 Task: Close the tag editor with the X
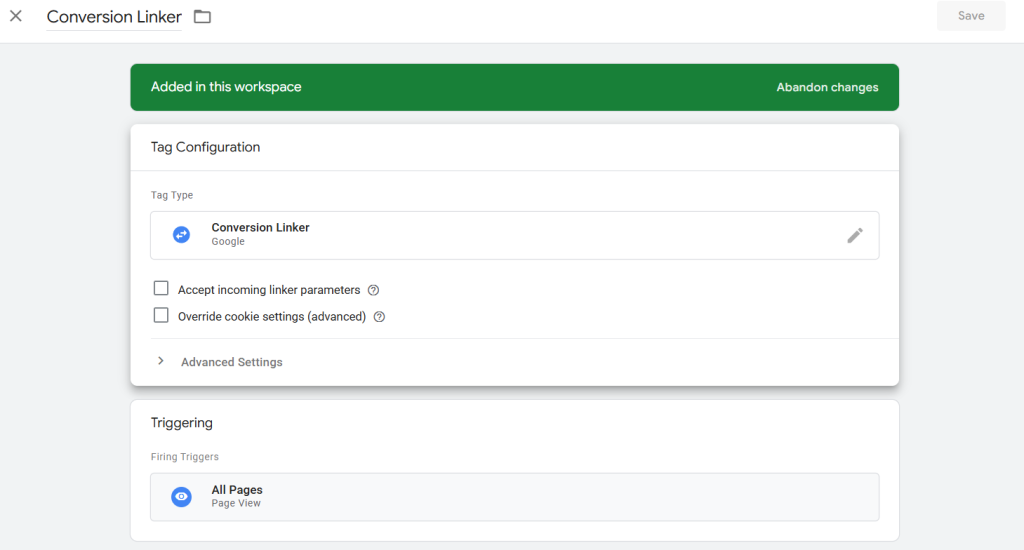tap(16, 16)
